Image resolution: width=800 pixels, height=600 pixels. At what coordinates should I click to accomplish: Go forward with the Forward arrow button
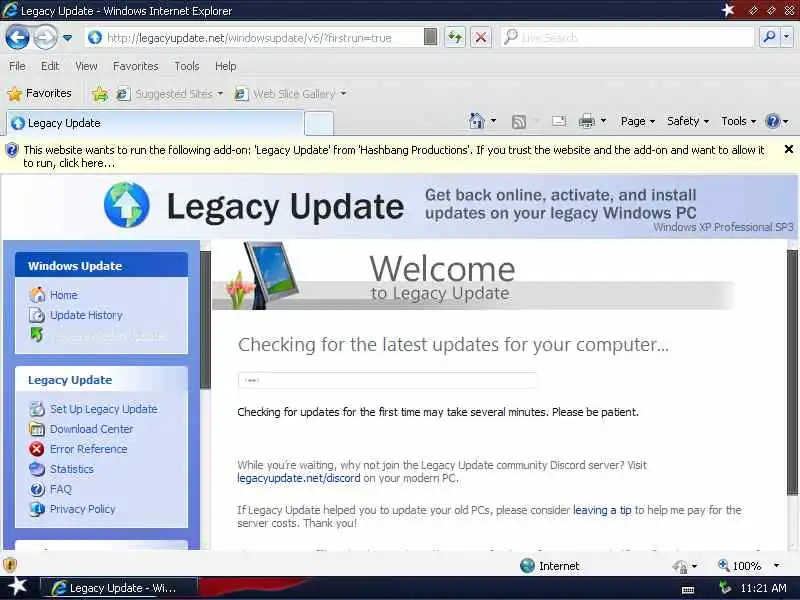[45, 37]
